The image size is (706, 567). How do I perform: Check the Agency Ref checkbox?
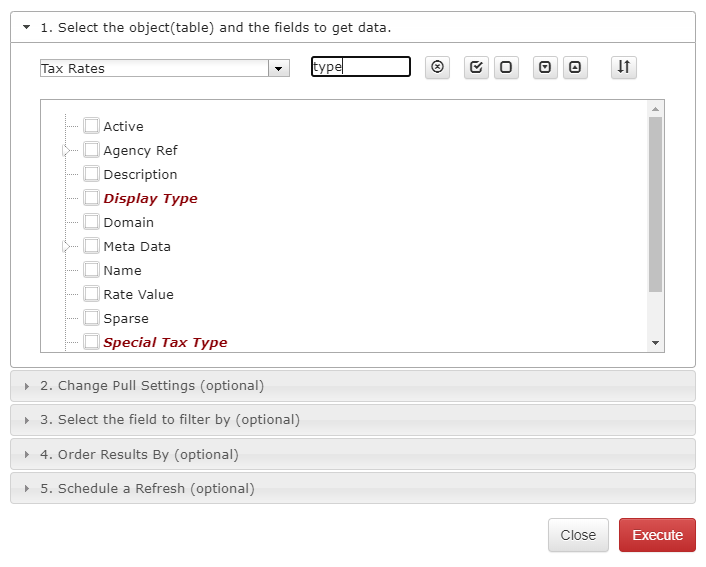point(91,150)
